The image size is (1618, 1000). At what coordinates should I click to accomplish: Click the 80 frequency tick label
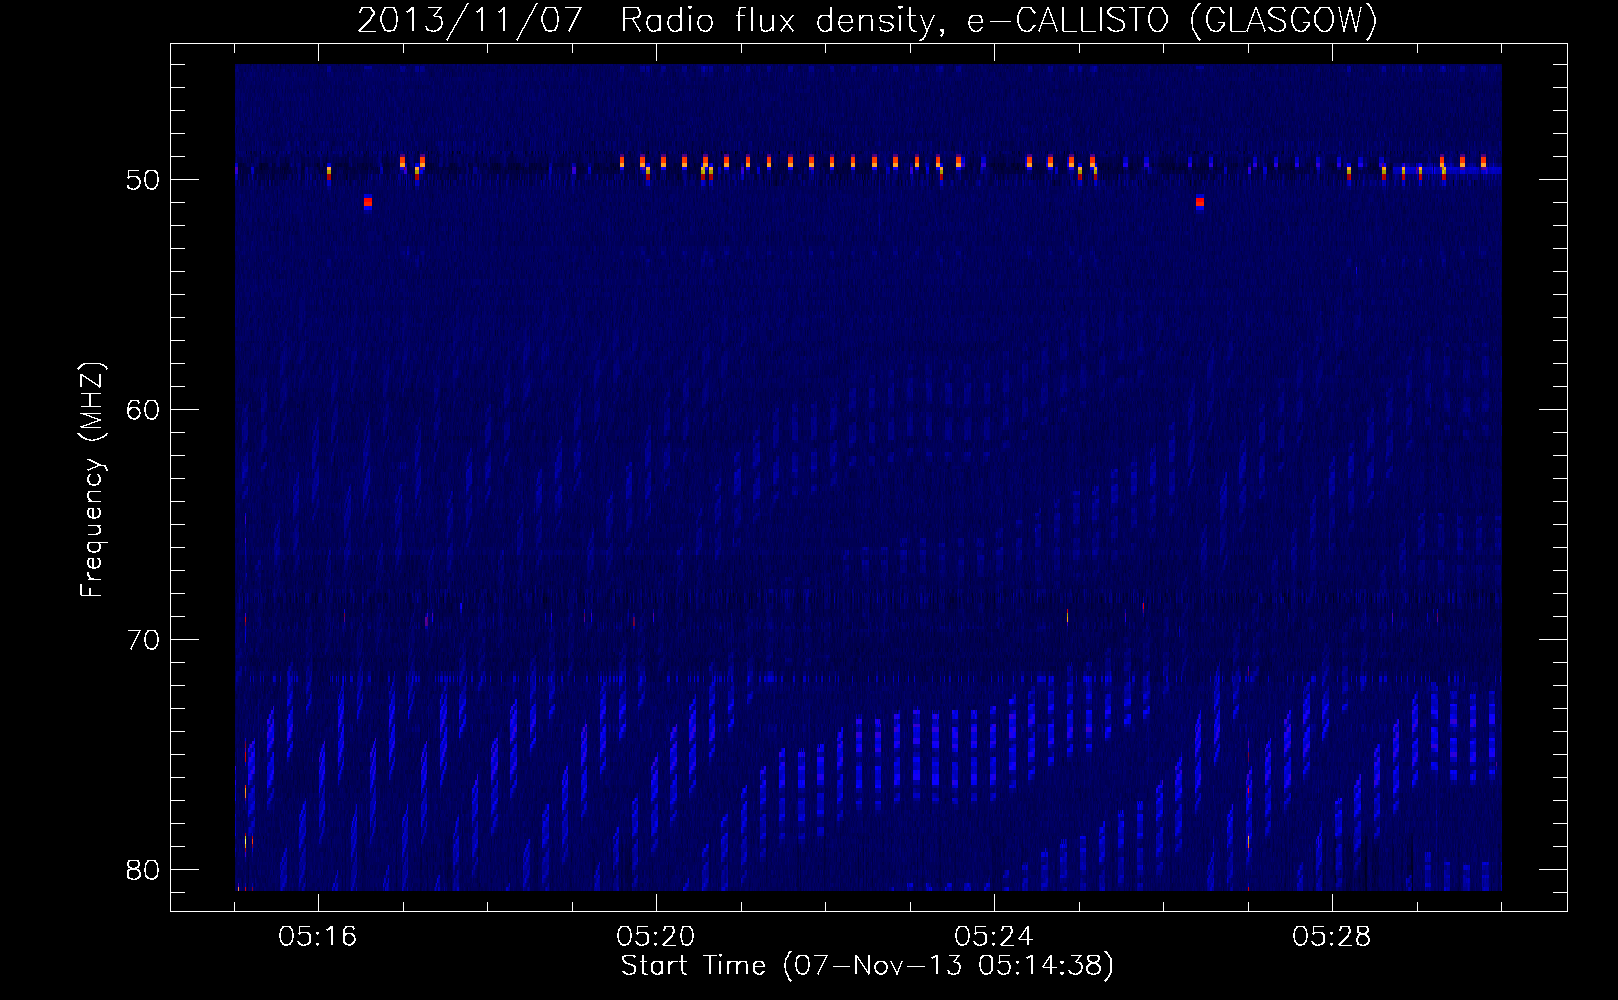click(143, 870)
